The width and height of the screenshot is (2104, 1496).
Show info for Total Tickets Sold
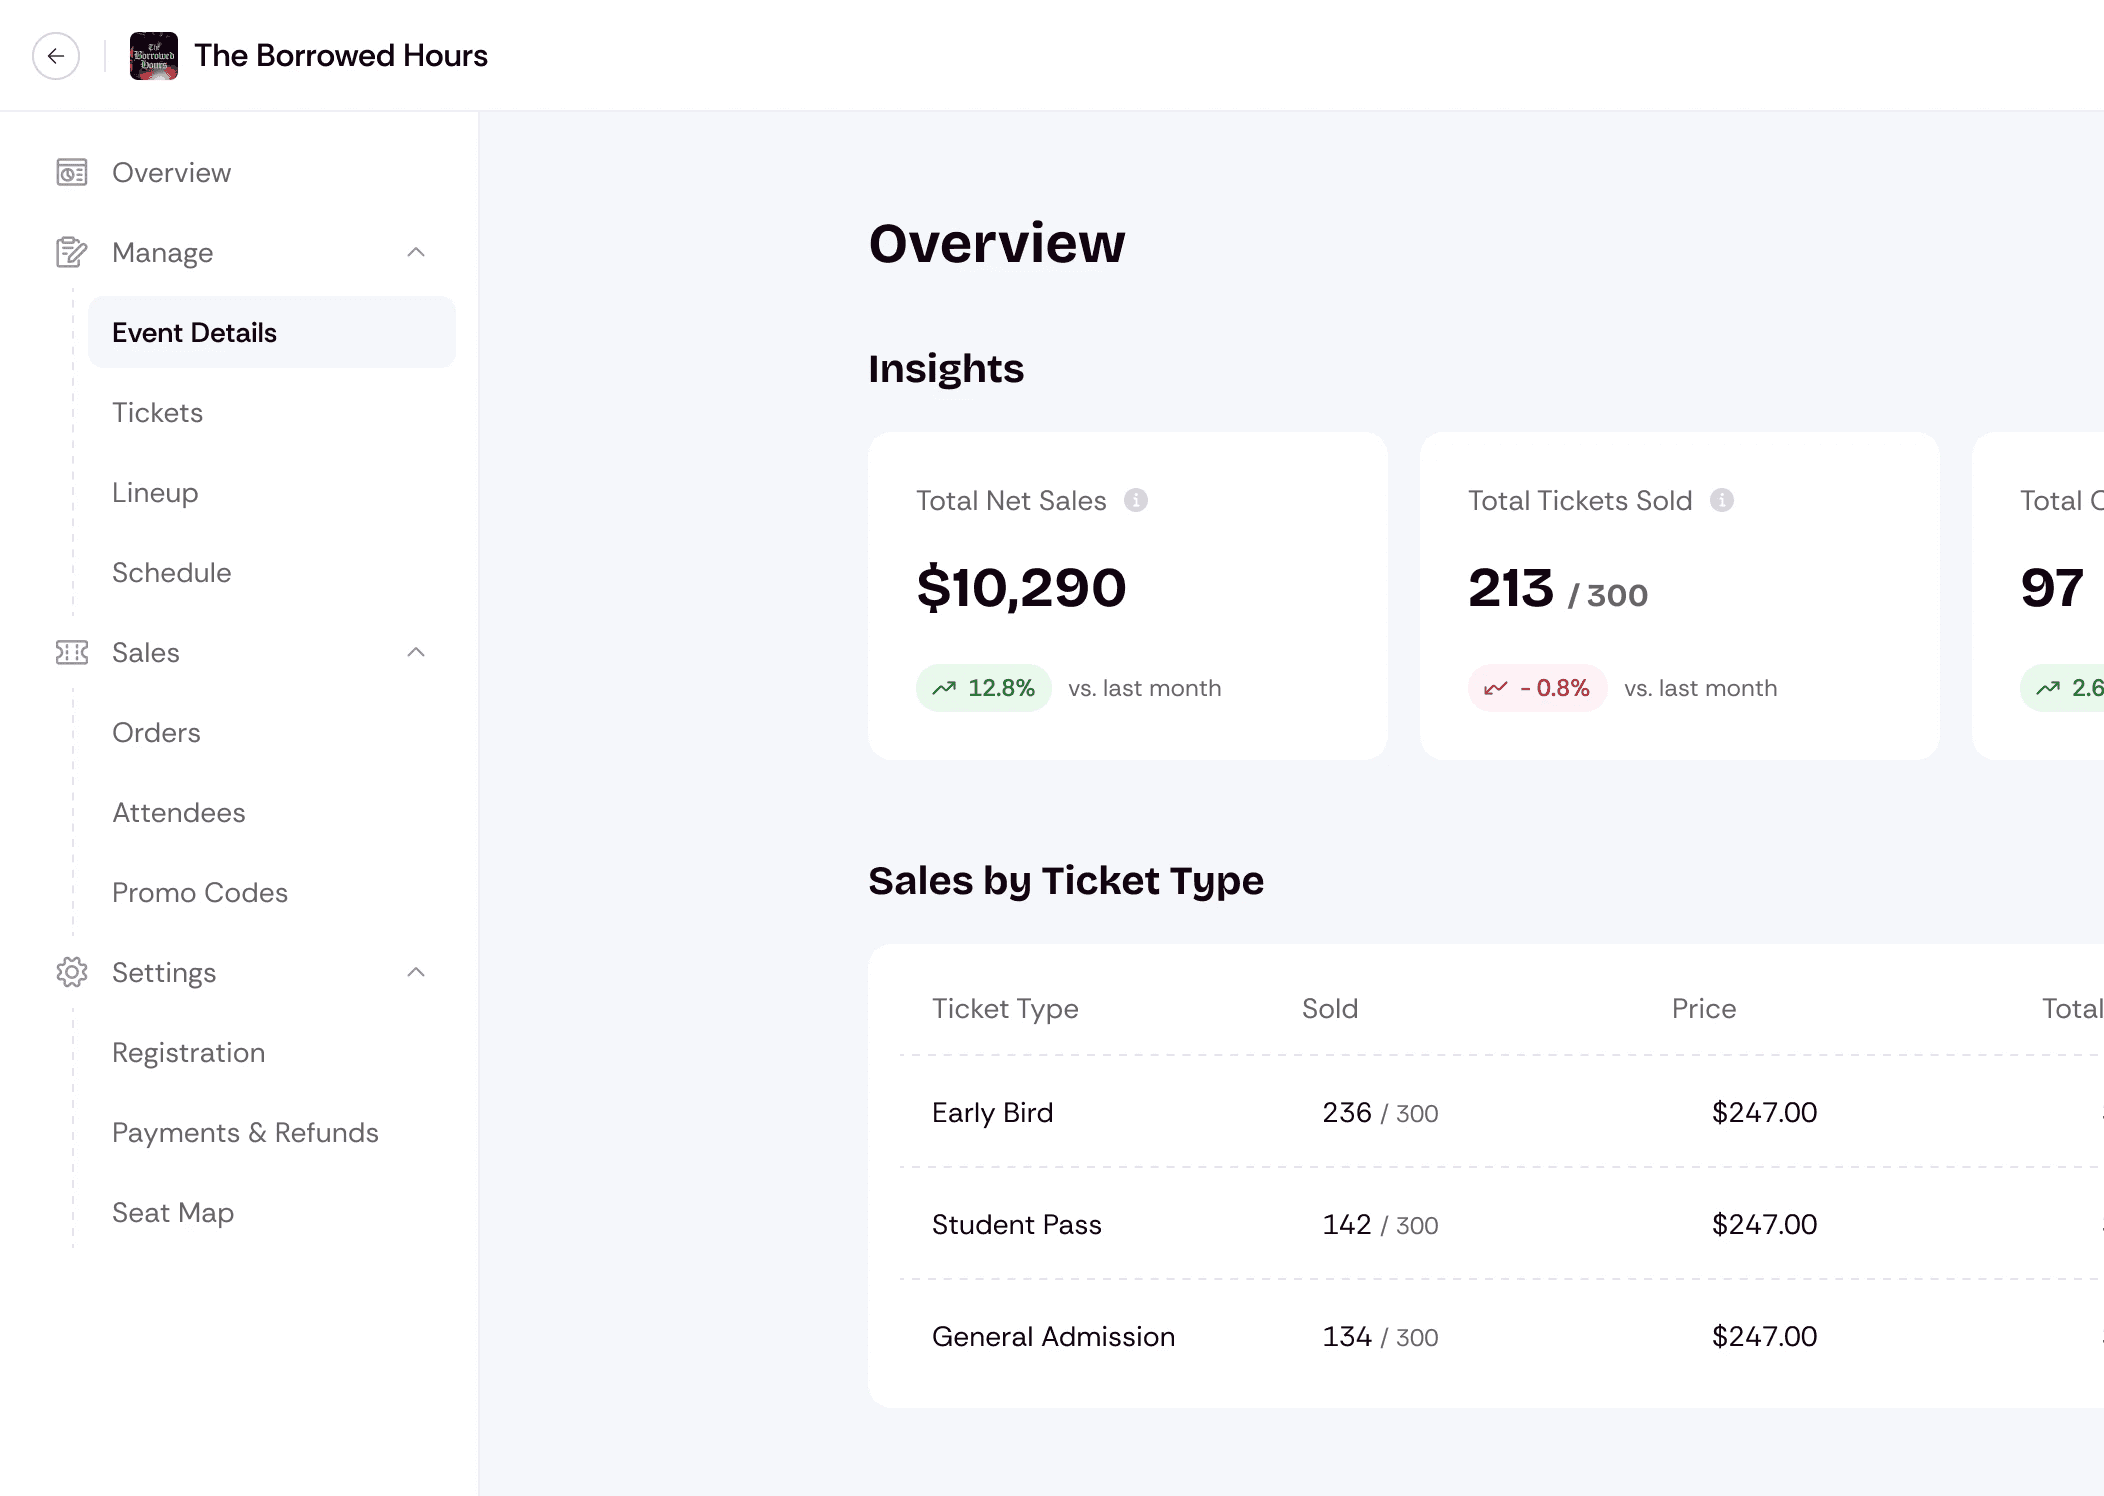pyautogui.click(x=1722, y=500)
